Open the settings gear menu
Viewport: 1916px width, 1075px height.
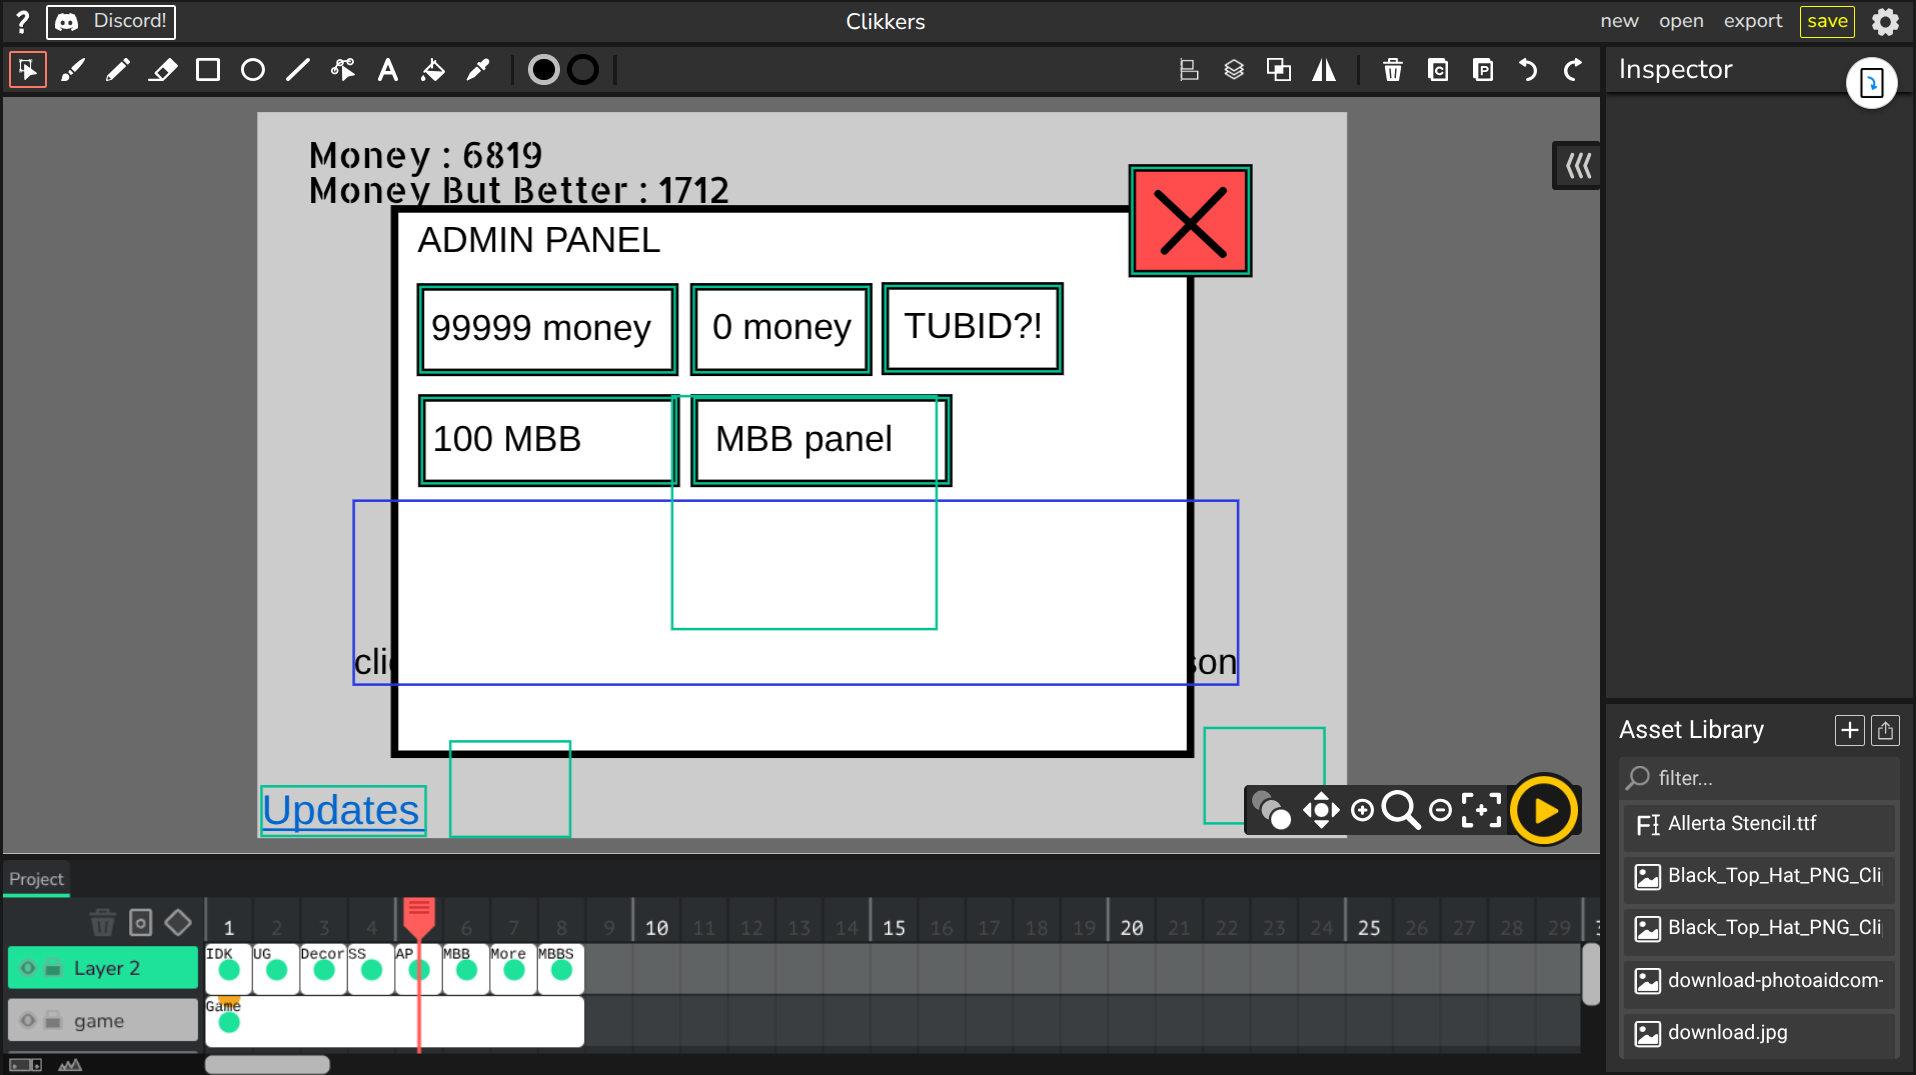(x=1885, y=22)
